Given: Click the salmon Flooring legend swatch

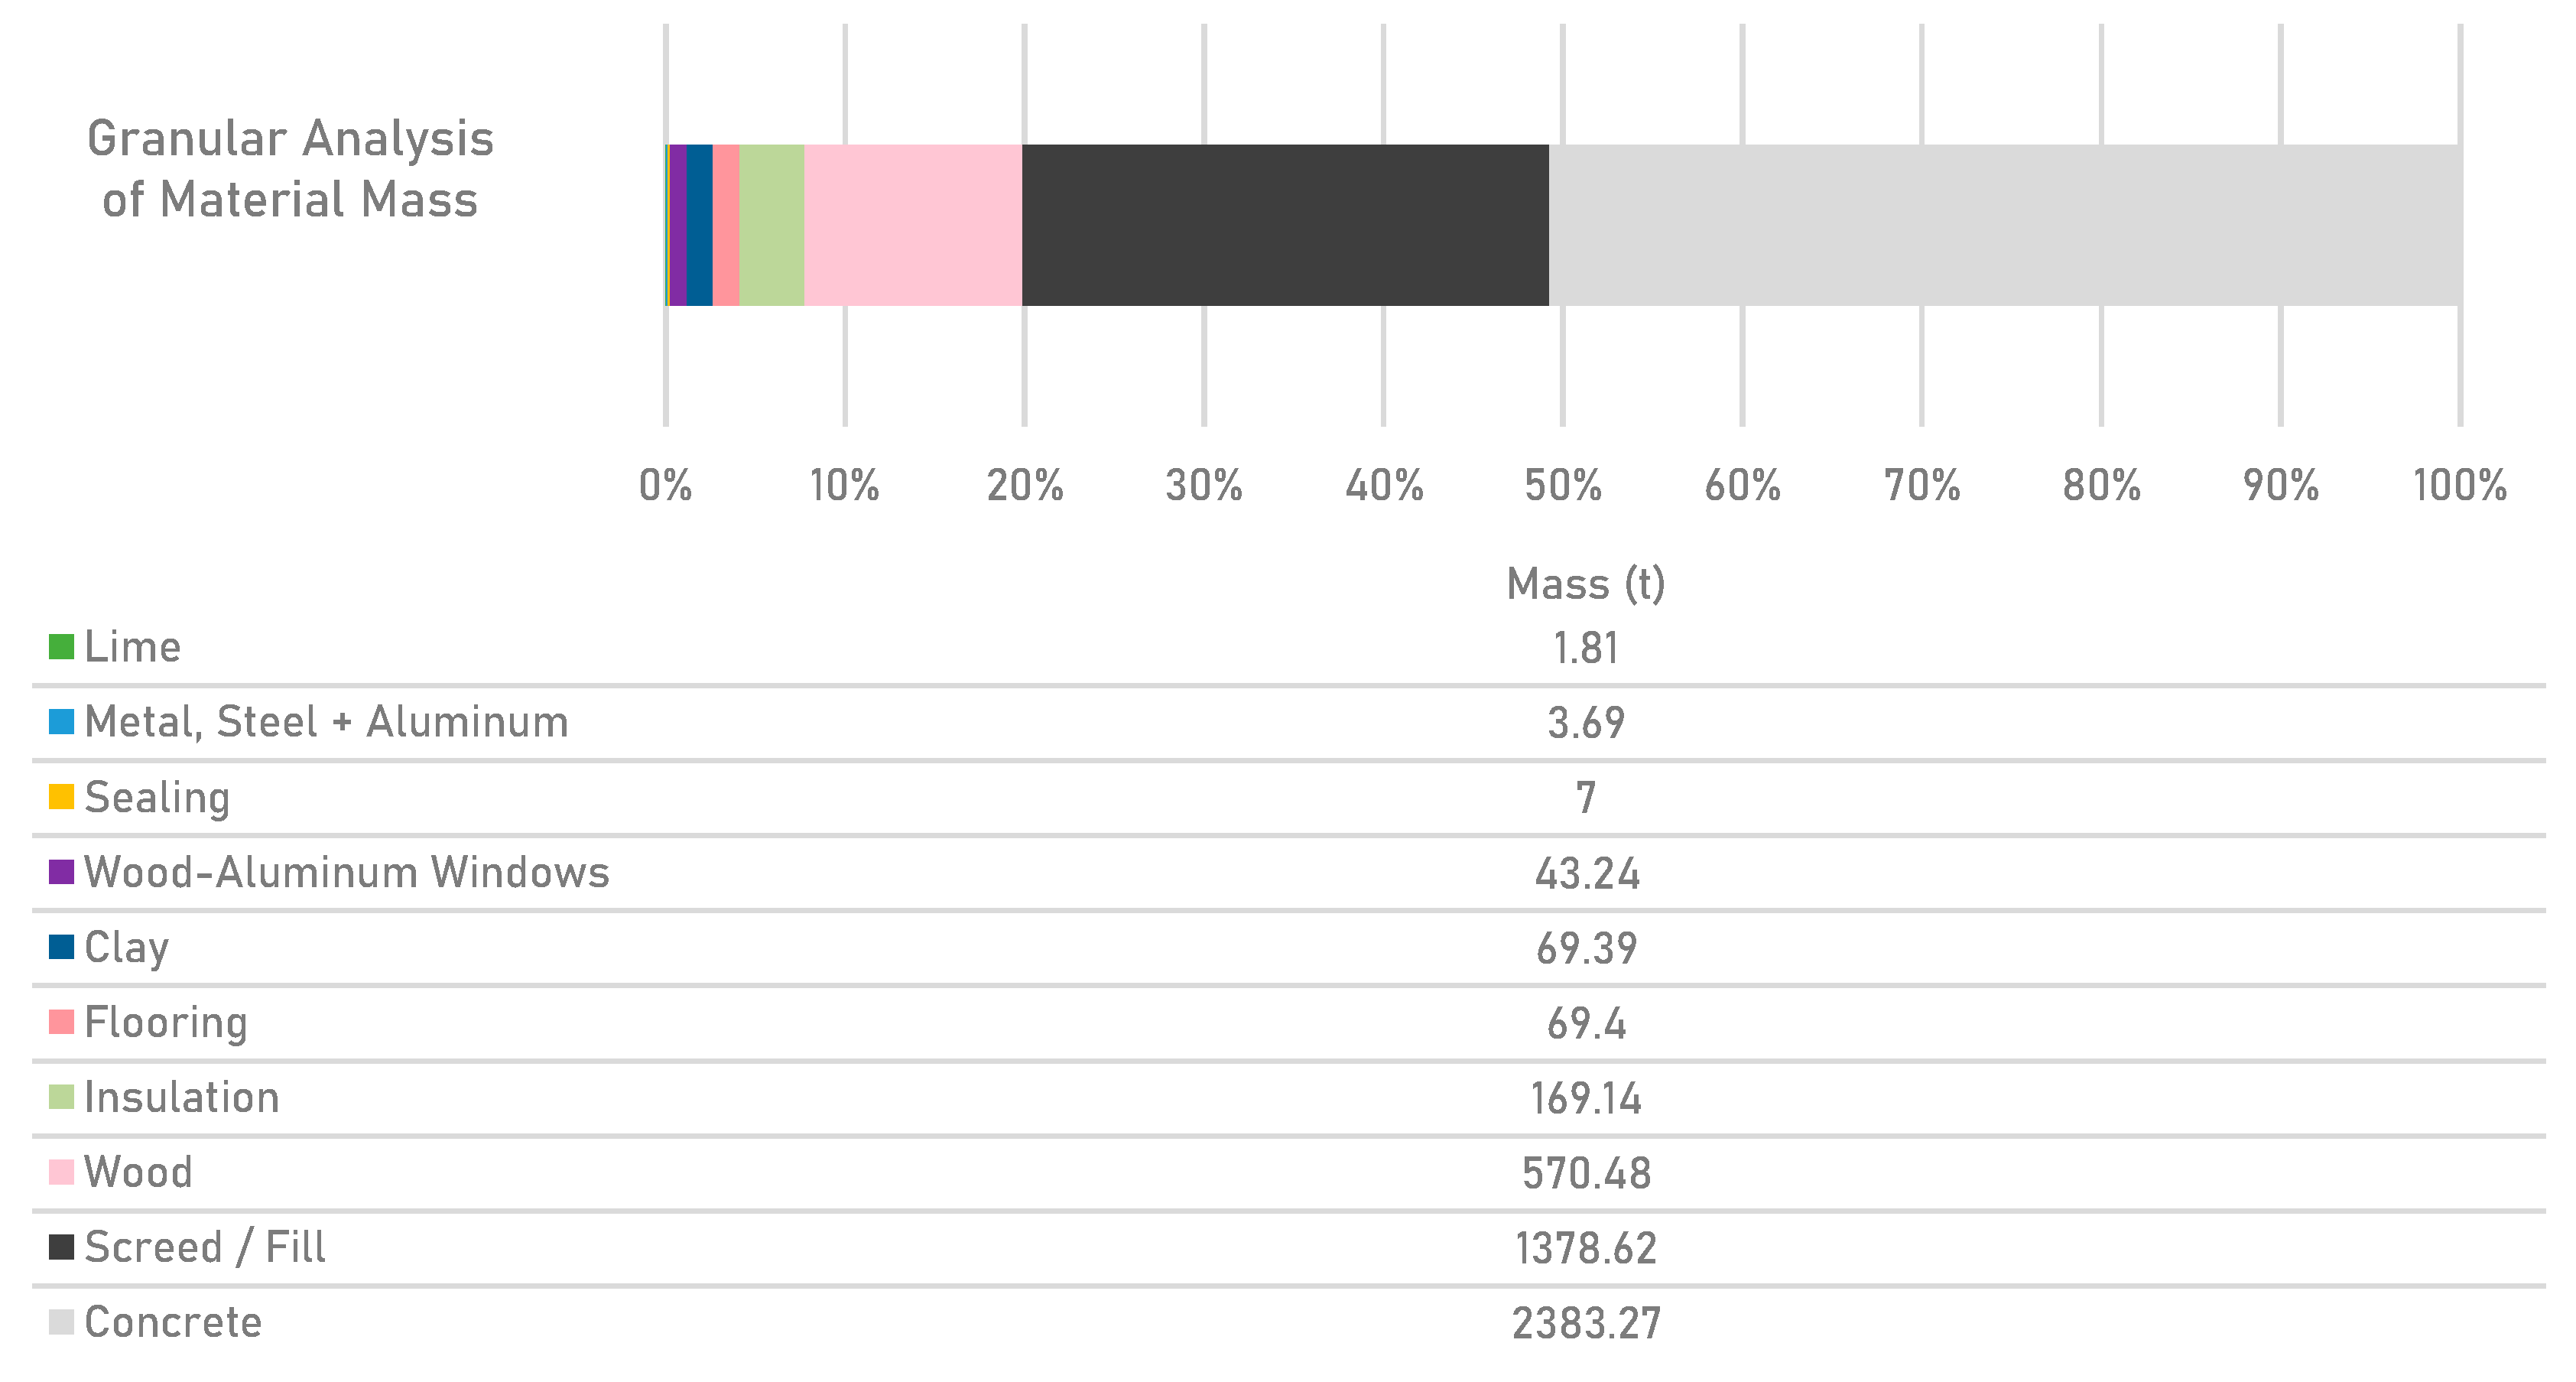Looking at the screenshot, I should click(x=61, y=1022).
